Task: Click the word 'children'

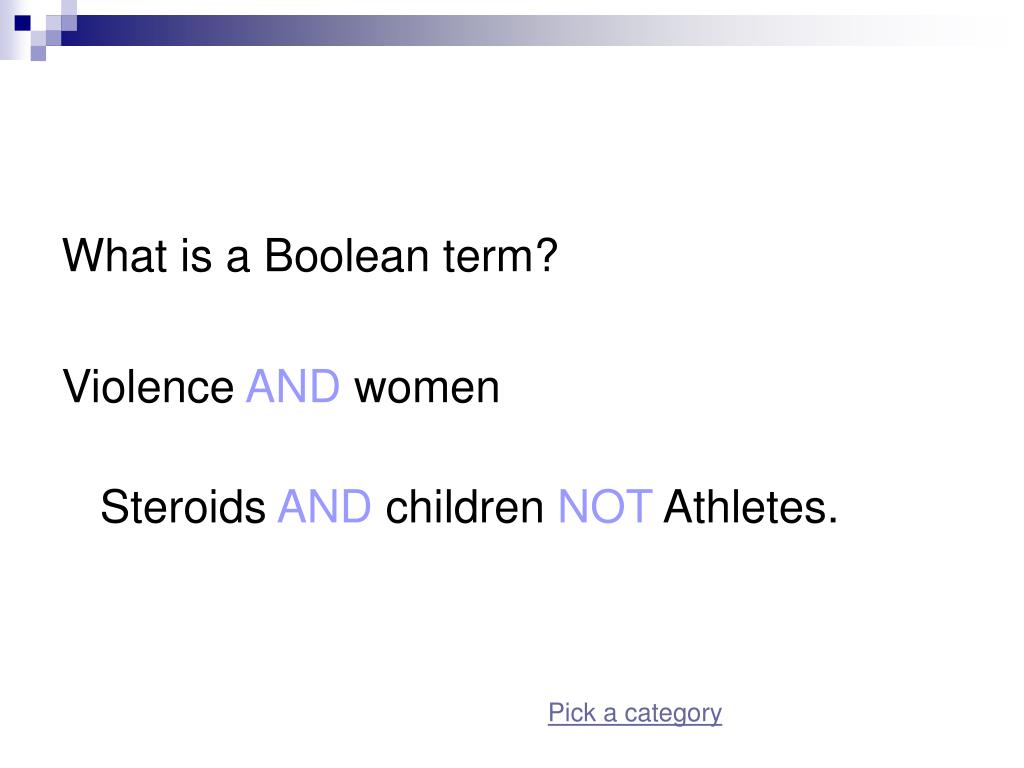Action: pyautogui.click(x=464, y=507)
